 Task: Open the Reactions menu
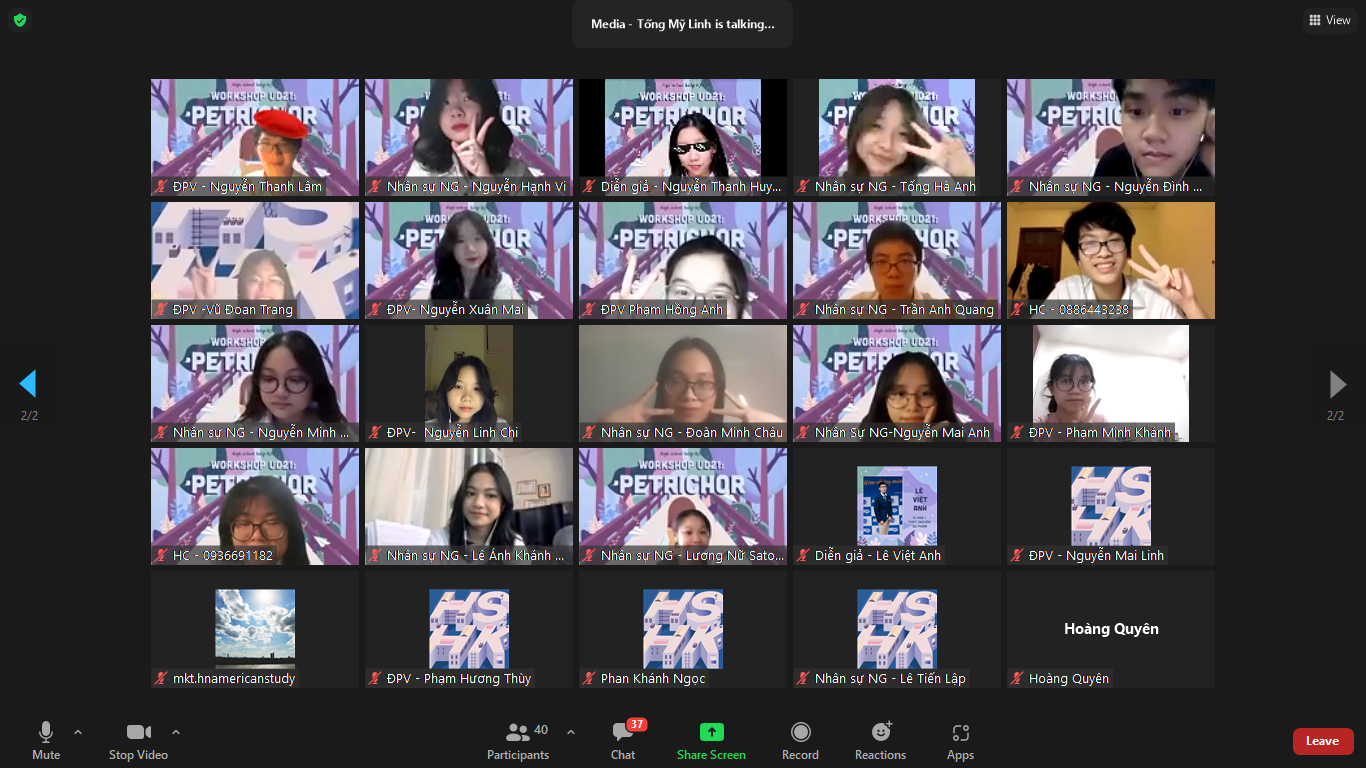coord(880,732)
